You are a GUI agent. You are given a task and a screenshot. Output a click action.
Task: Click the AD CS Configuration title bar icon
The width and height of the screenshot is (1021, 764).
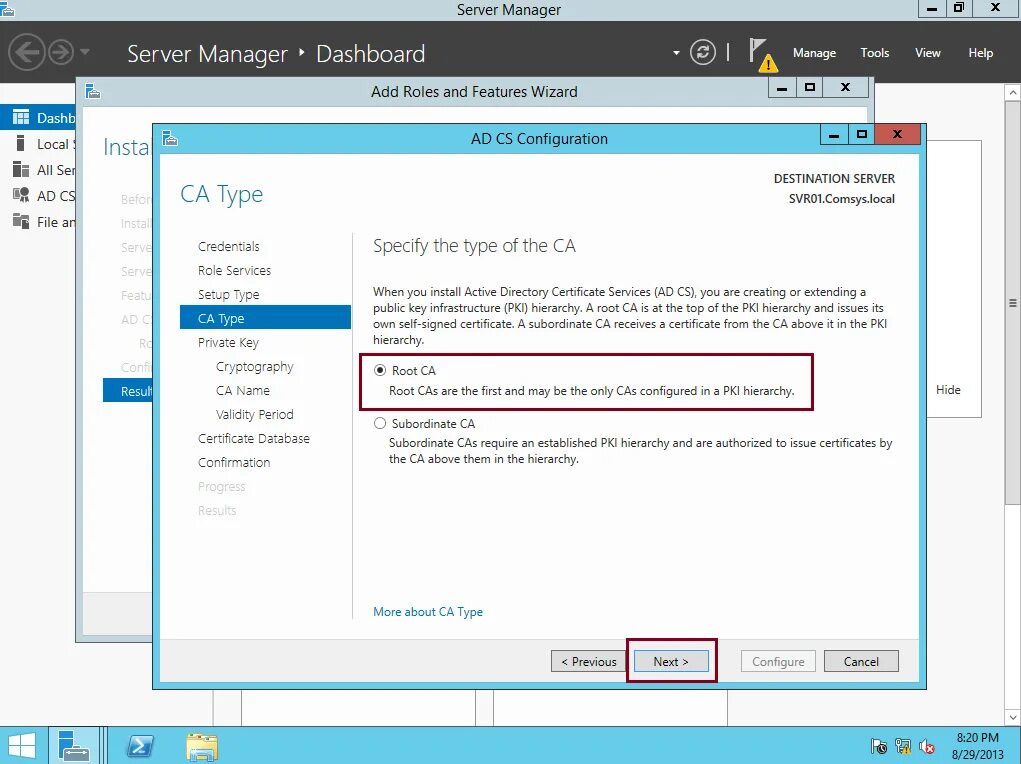[170, 138]
